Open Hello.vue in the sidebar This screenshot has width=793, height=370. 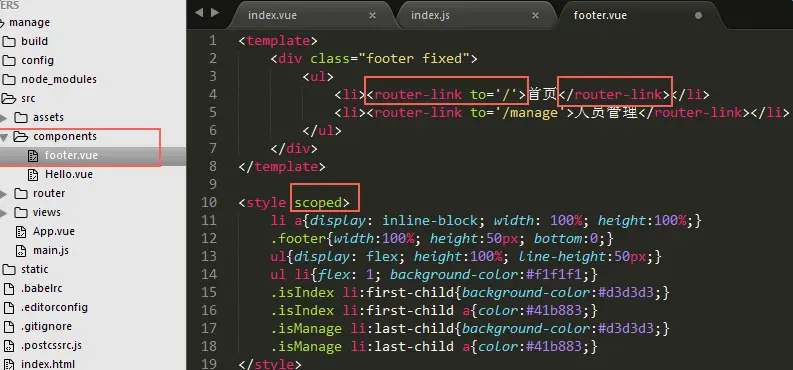tap(69, 175)
